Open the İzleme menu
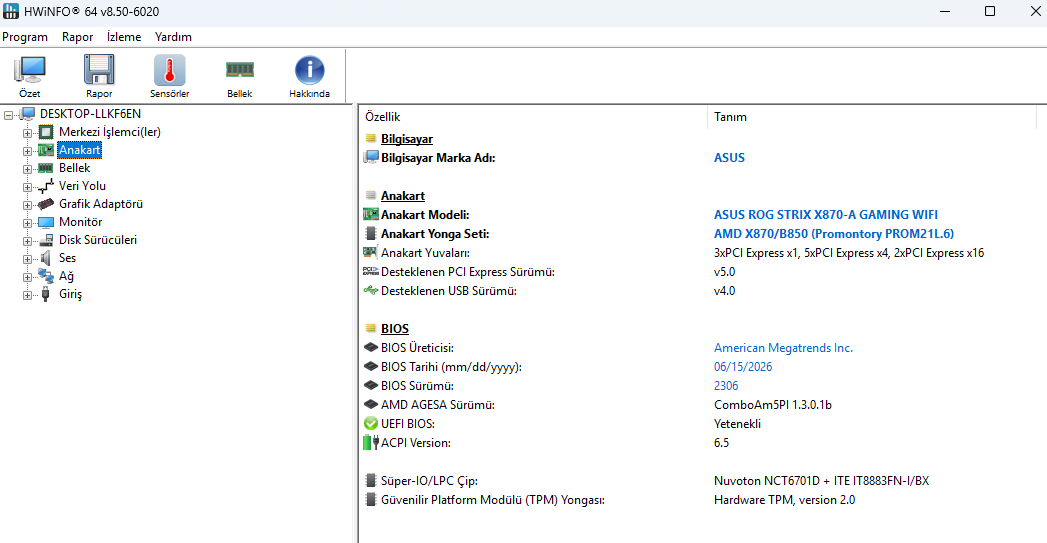Image resolution: width=1047 pixels, height=543 pixels. point(124,37)
